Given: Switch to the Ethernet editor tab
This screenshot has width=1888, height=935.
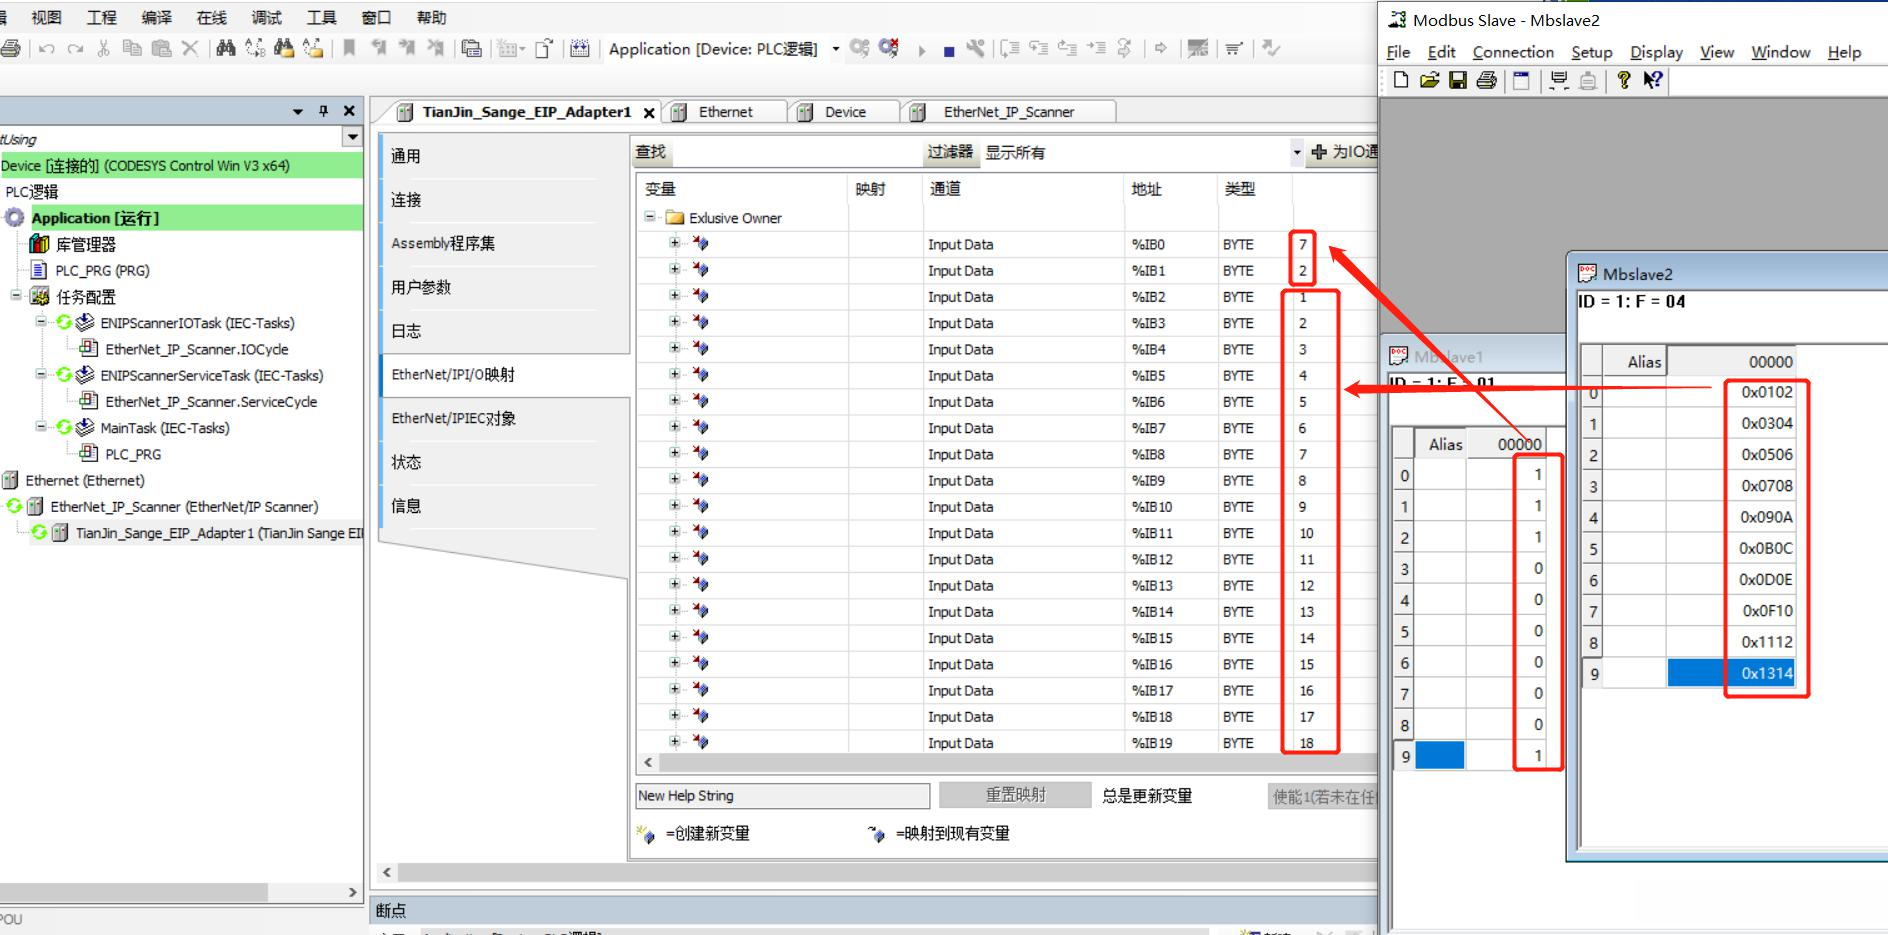Looking at the screenshot, I should [x=725, y=112].
